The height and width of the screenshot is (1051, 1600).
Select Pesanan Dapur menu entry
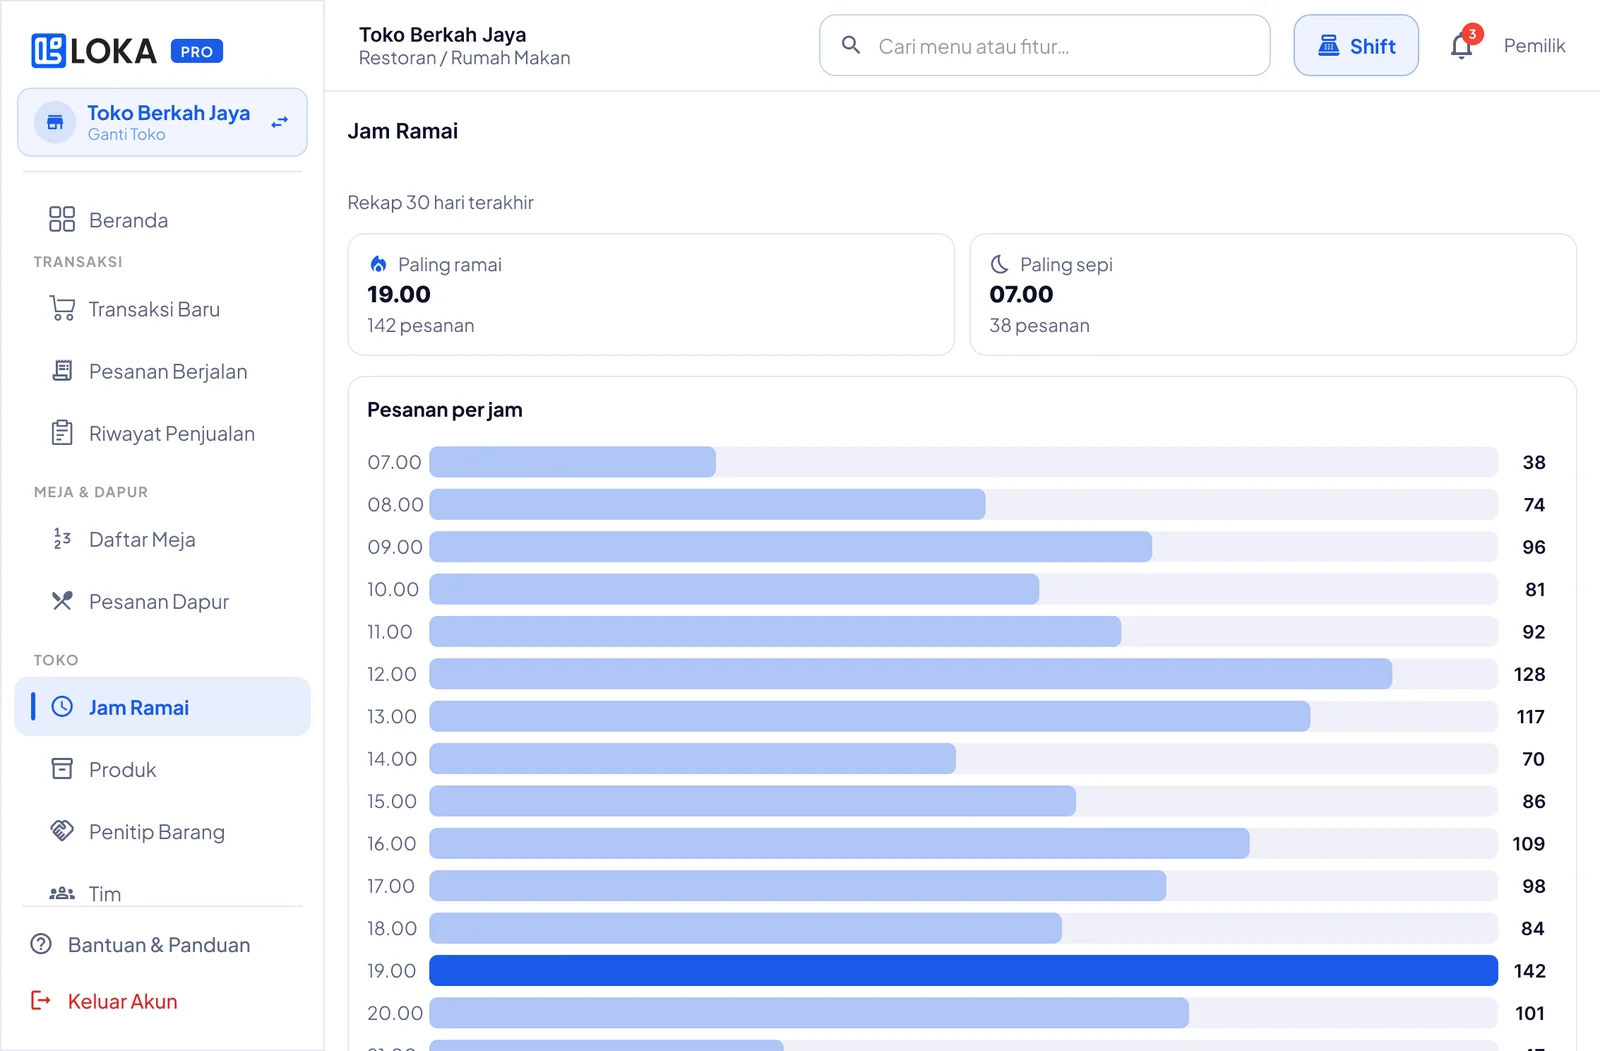coord(162,602)
